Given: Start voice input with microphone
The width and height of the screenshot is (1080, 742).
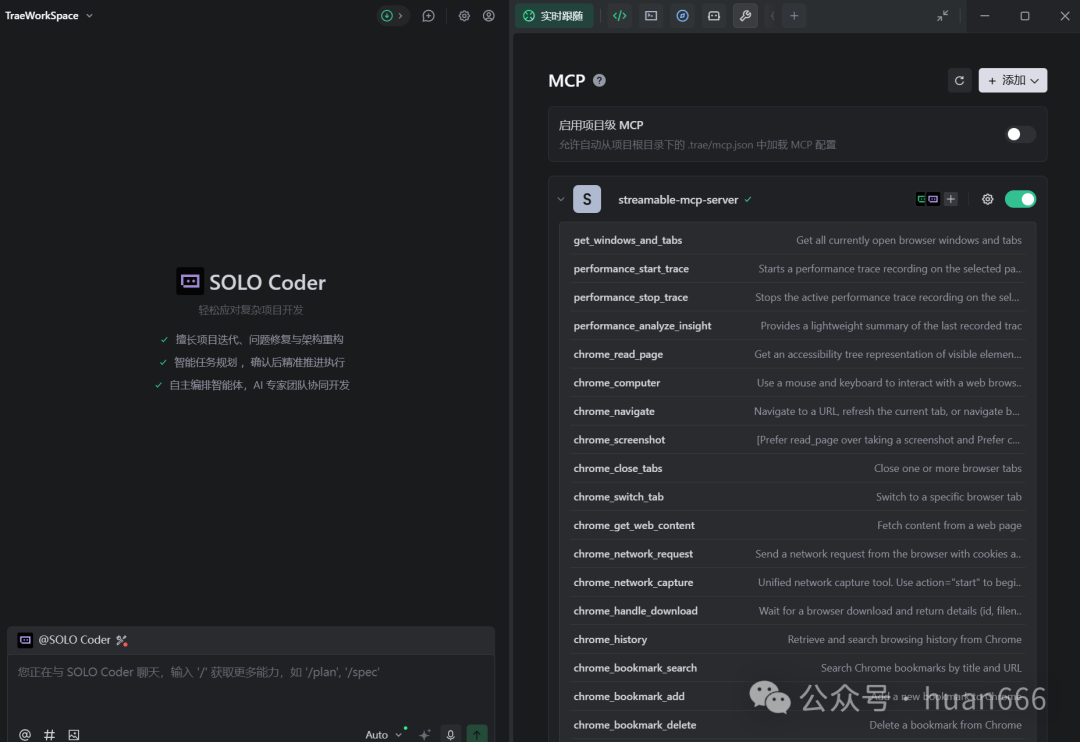Looking at the screenshot, I should 450,734.
